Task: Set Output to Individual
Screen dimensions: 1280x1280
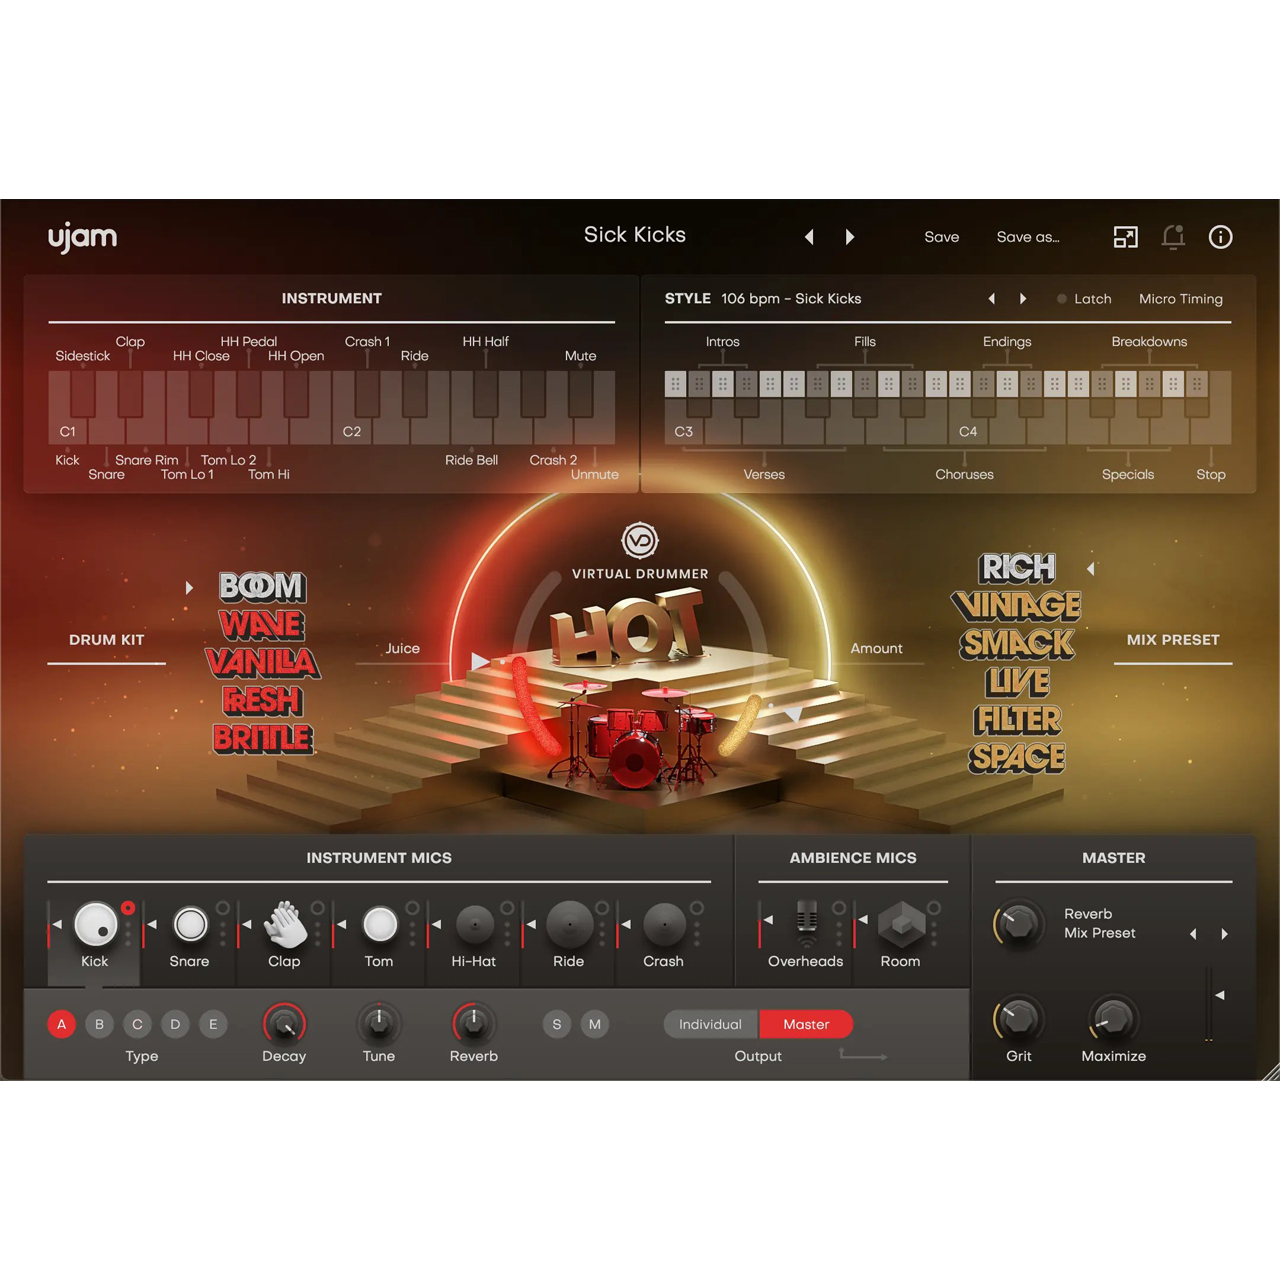Action: [x=710, y=1024]
